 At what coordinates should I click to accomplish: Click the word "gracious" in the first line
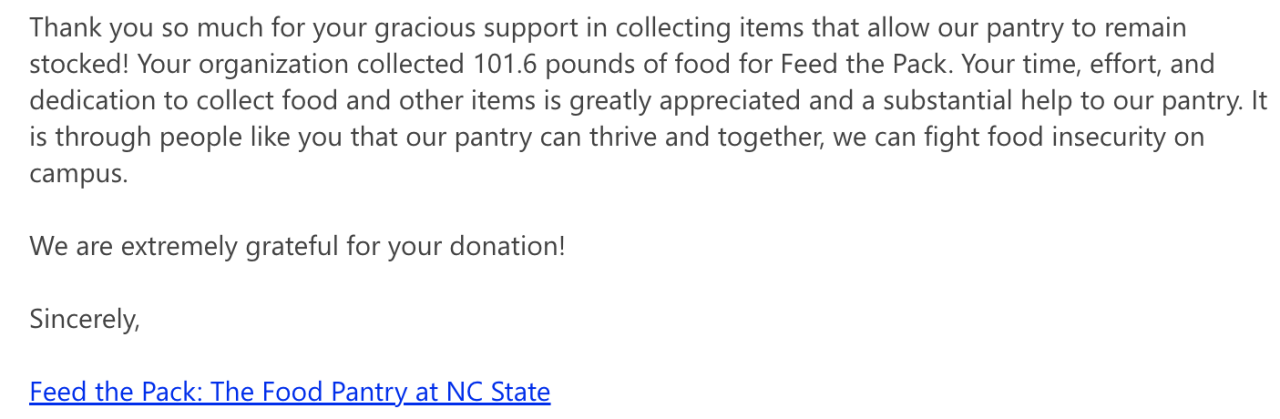tap(418, 28)
